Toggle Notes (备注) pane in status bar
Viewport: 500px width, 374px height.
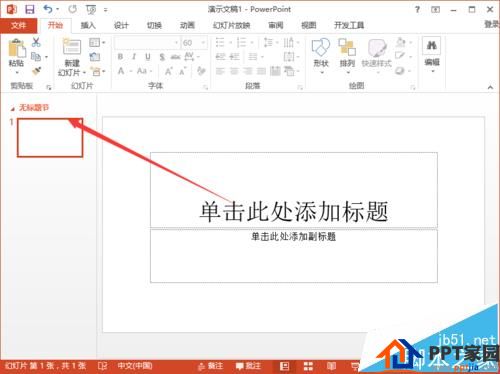tap(210, 366)
